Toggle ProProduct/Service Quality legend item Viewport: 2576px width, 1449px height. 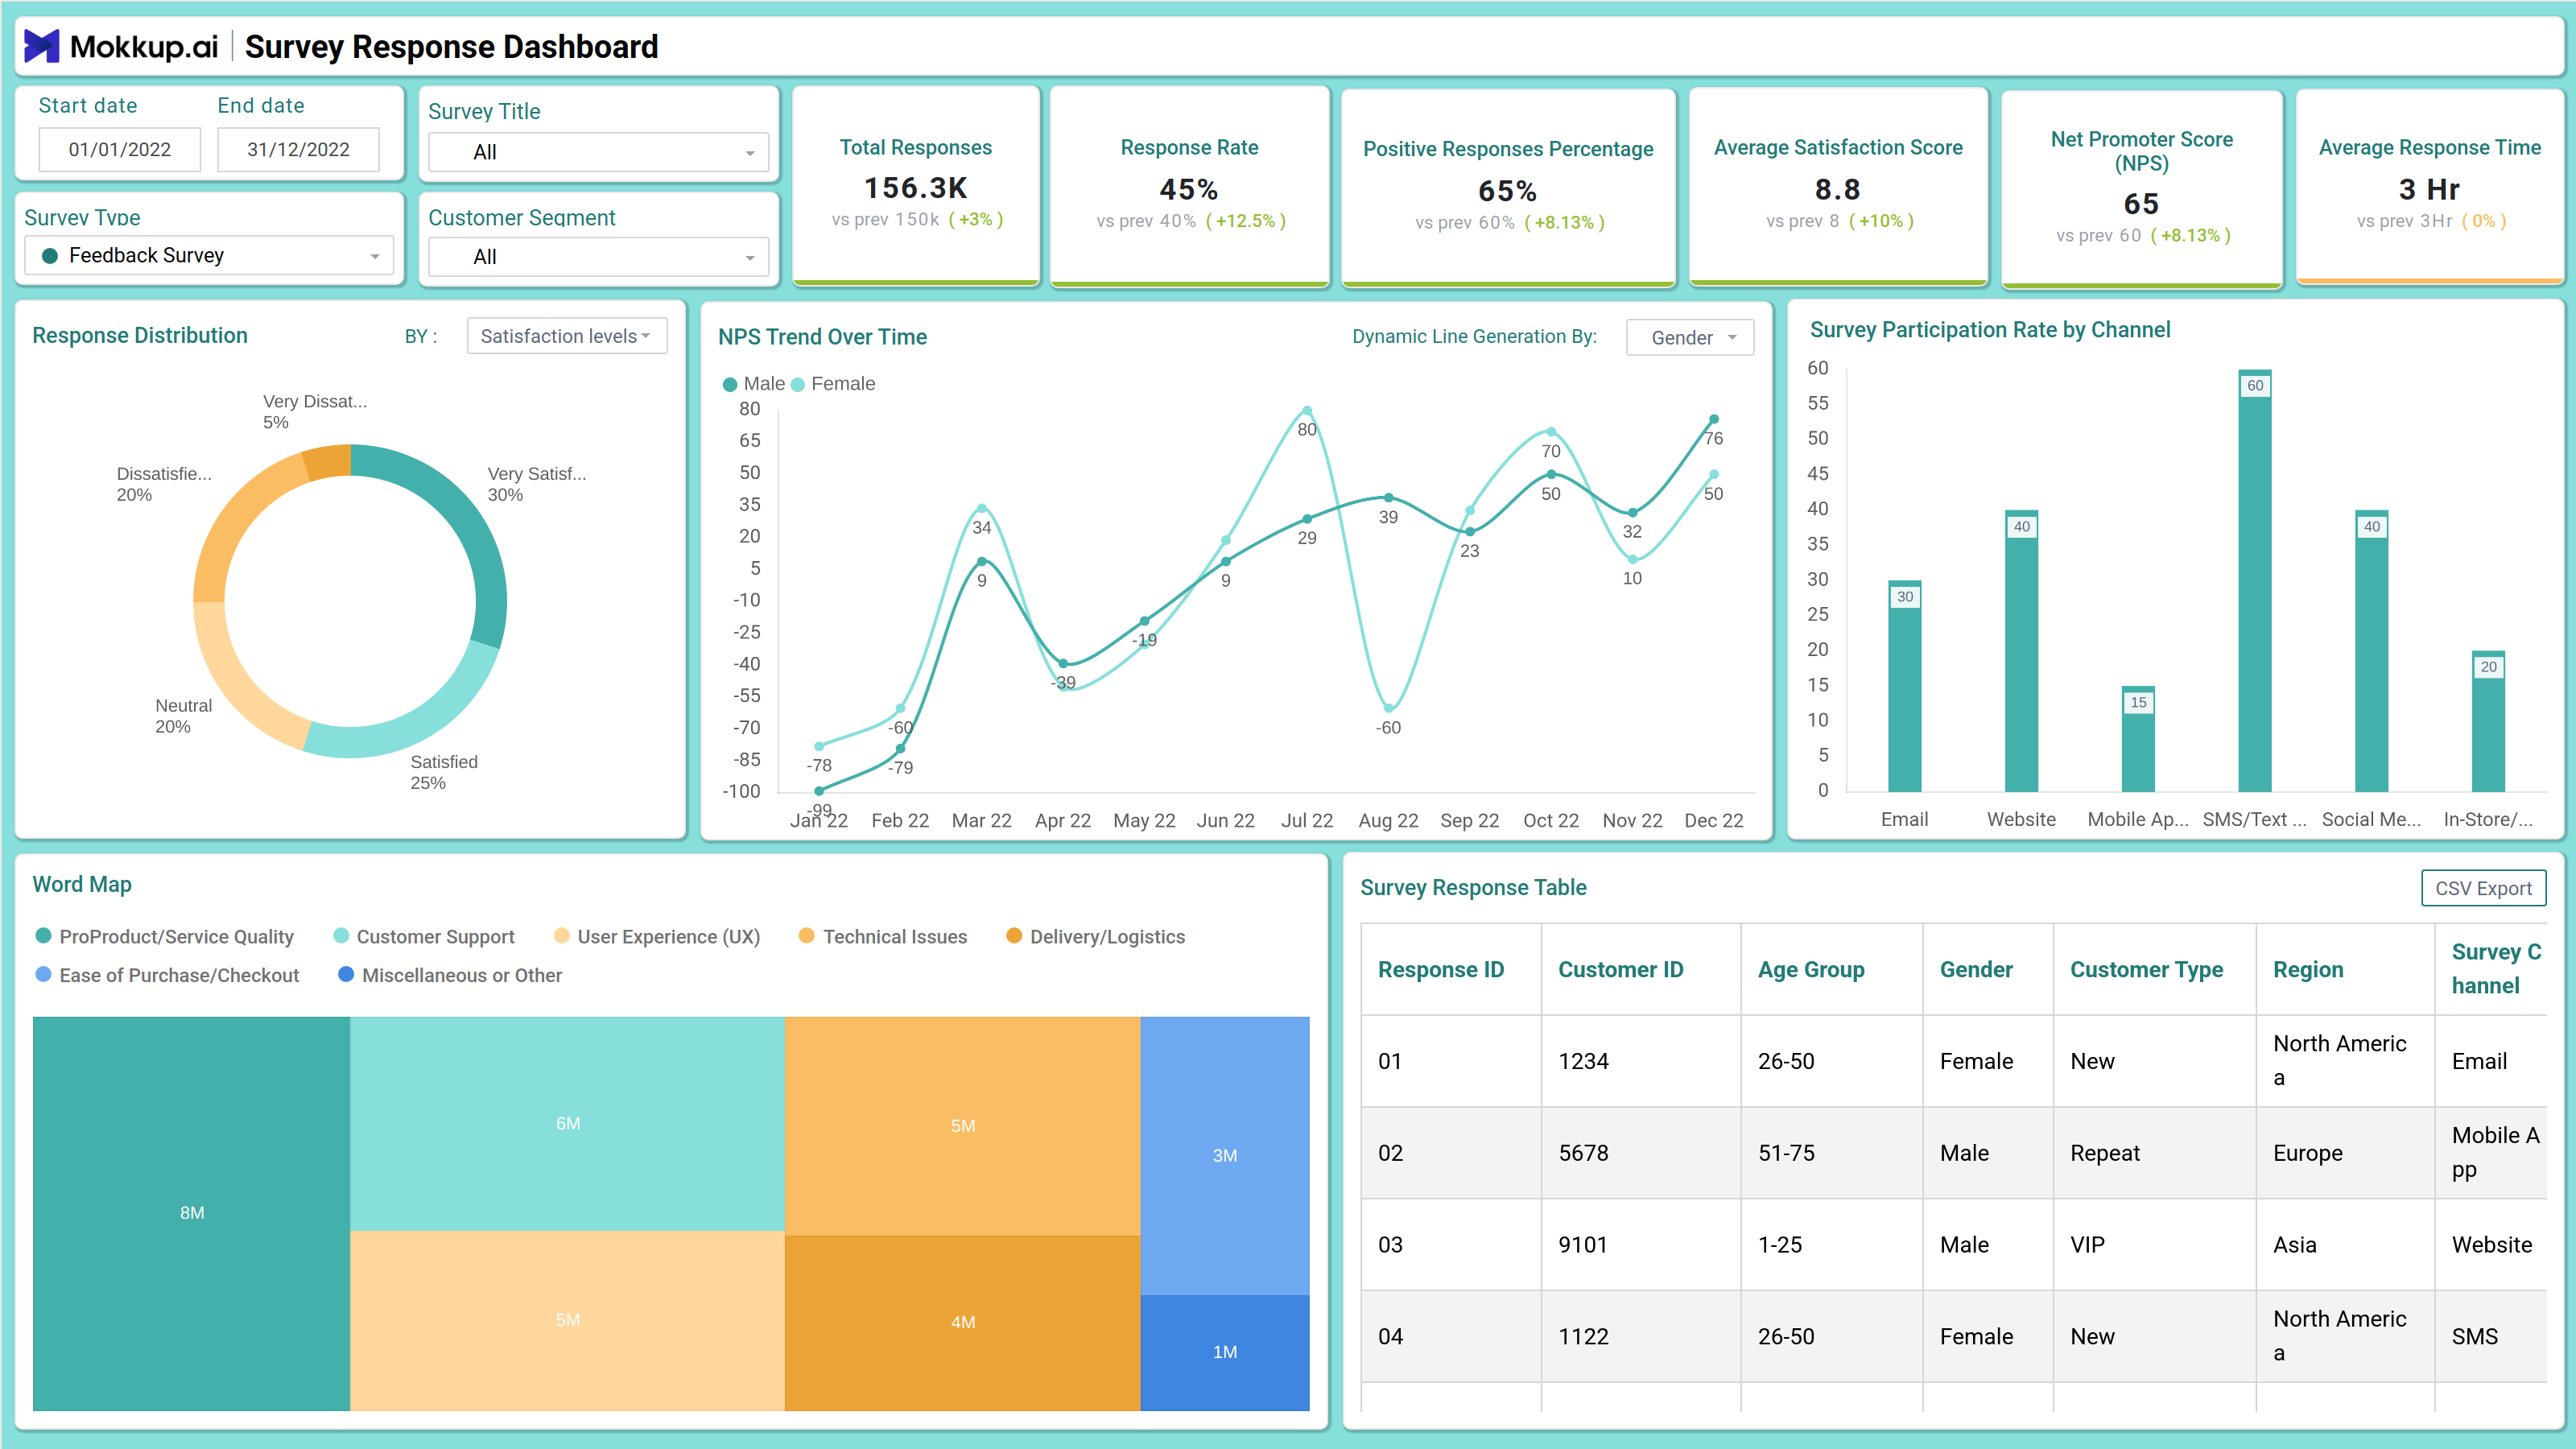click(165, 937)
